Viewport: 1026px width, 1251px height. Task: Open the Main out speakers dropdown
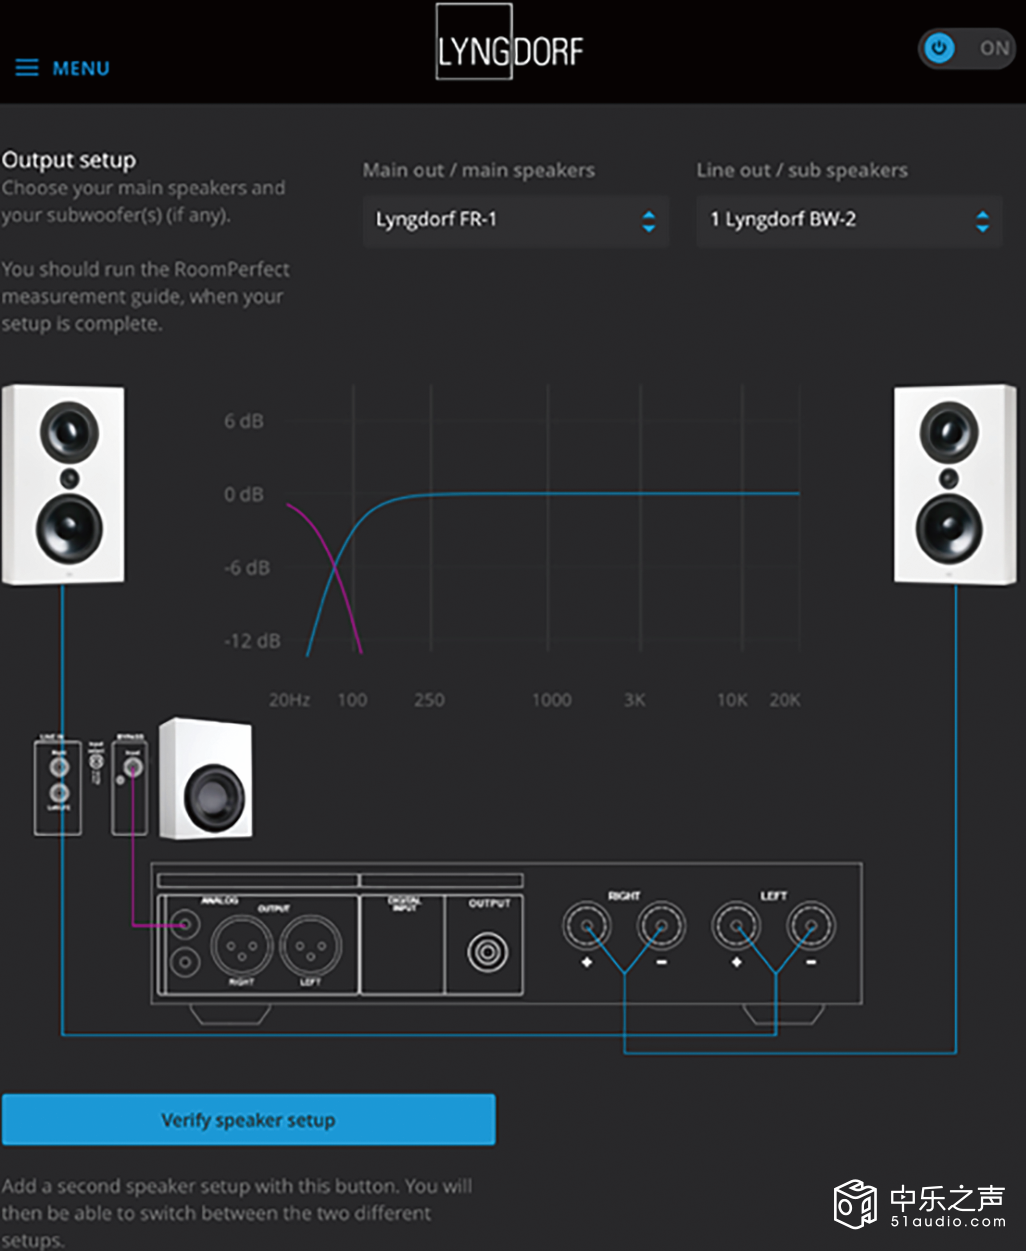(514, 221)
